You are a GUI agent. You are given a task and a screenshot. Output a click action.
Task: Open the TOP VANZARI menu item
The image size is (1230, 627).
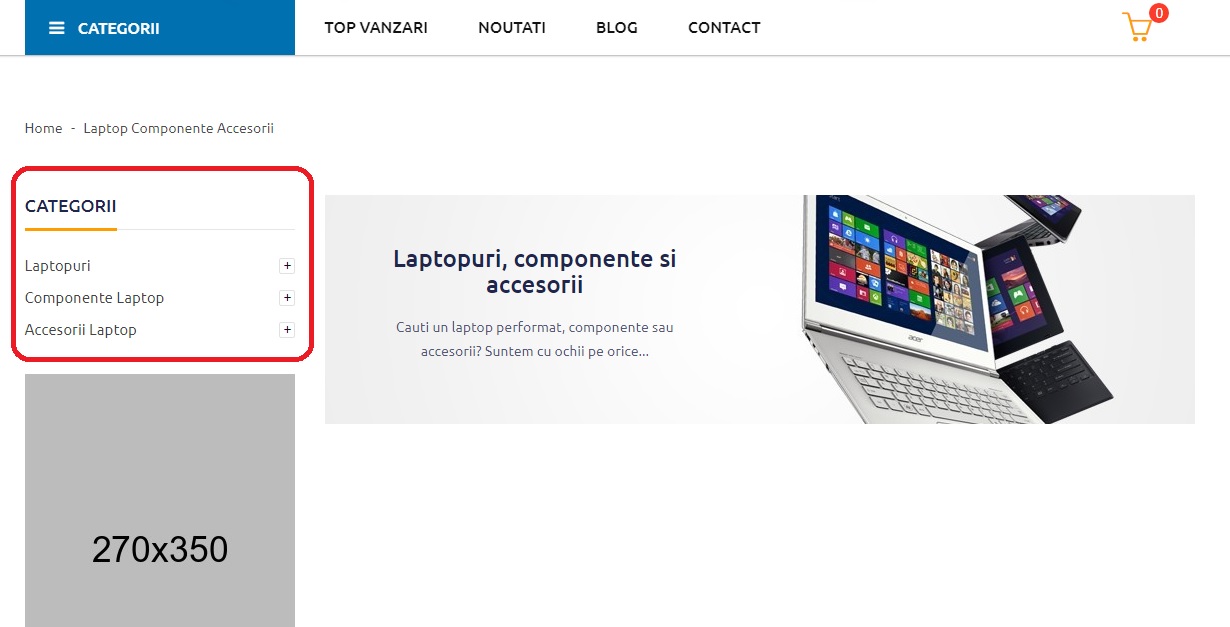coord(376,28)
